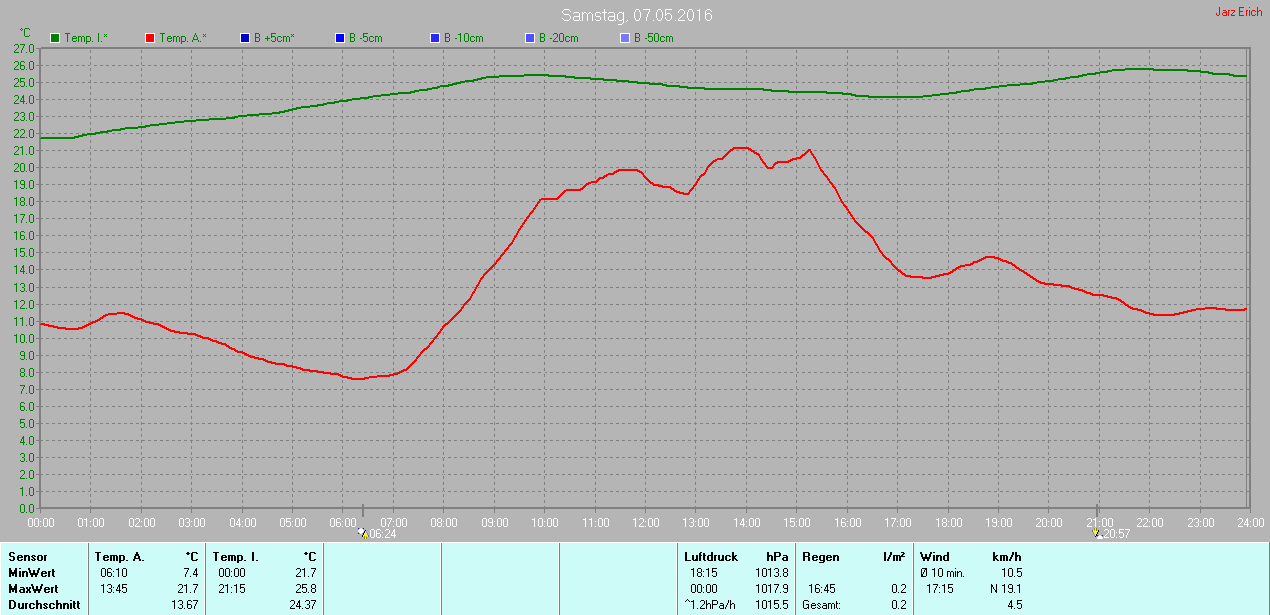Screen dimensions: 1270x615
Task: Click the °C axis unit label
Action: tap(26, 32)
